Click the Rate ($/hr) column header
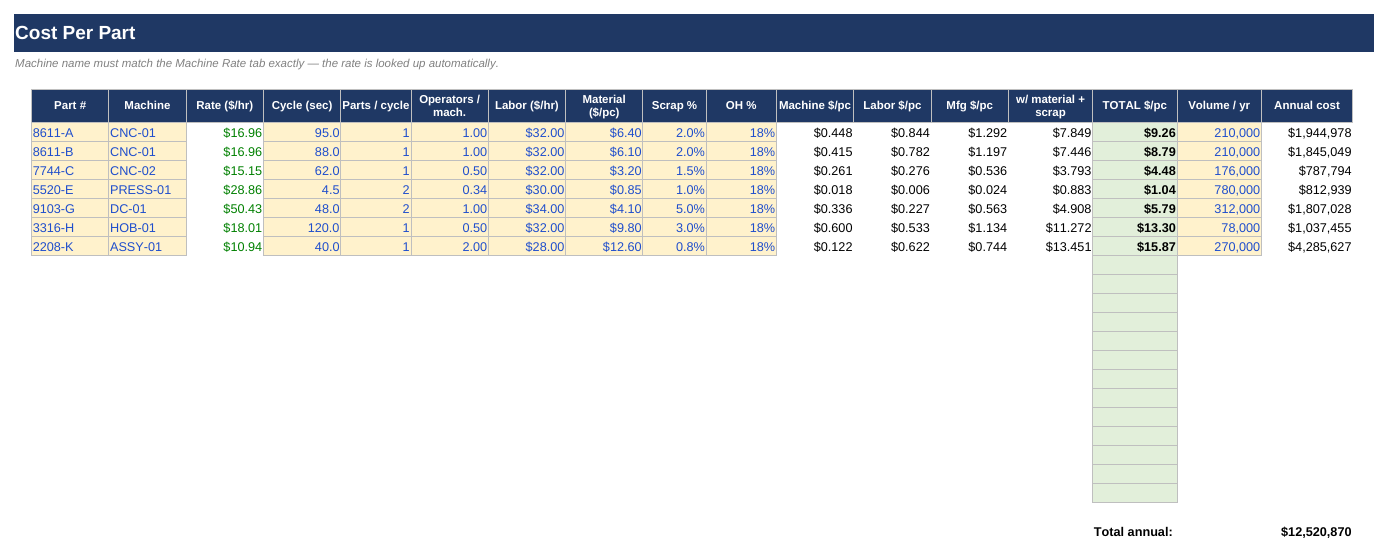 tap(225, 105)
